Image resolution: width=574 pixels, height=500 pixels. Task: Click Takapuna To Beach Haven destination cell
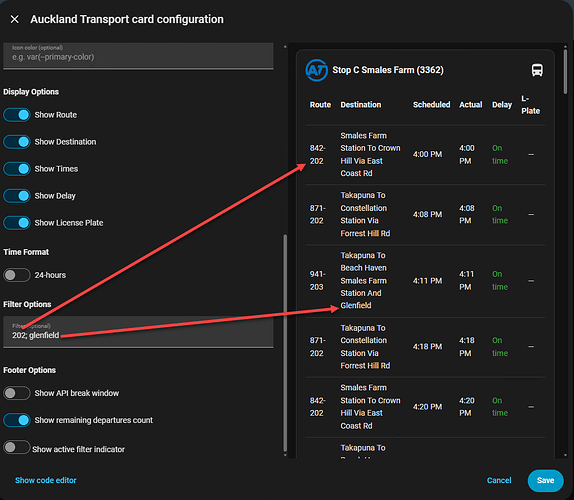point(364,280)
